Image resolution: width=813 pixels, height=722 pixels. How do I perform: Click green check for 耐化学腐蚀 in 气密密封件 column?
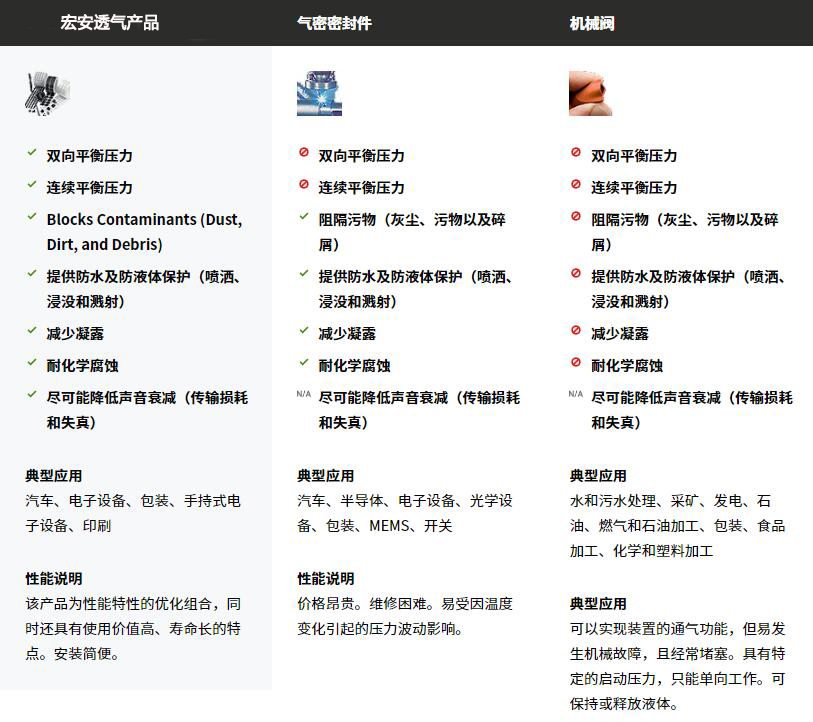[x=304, y=363]
